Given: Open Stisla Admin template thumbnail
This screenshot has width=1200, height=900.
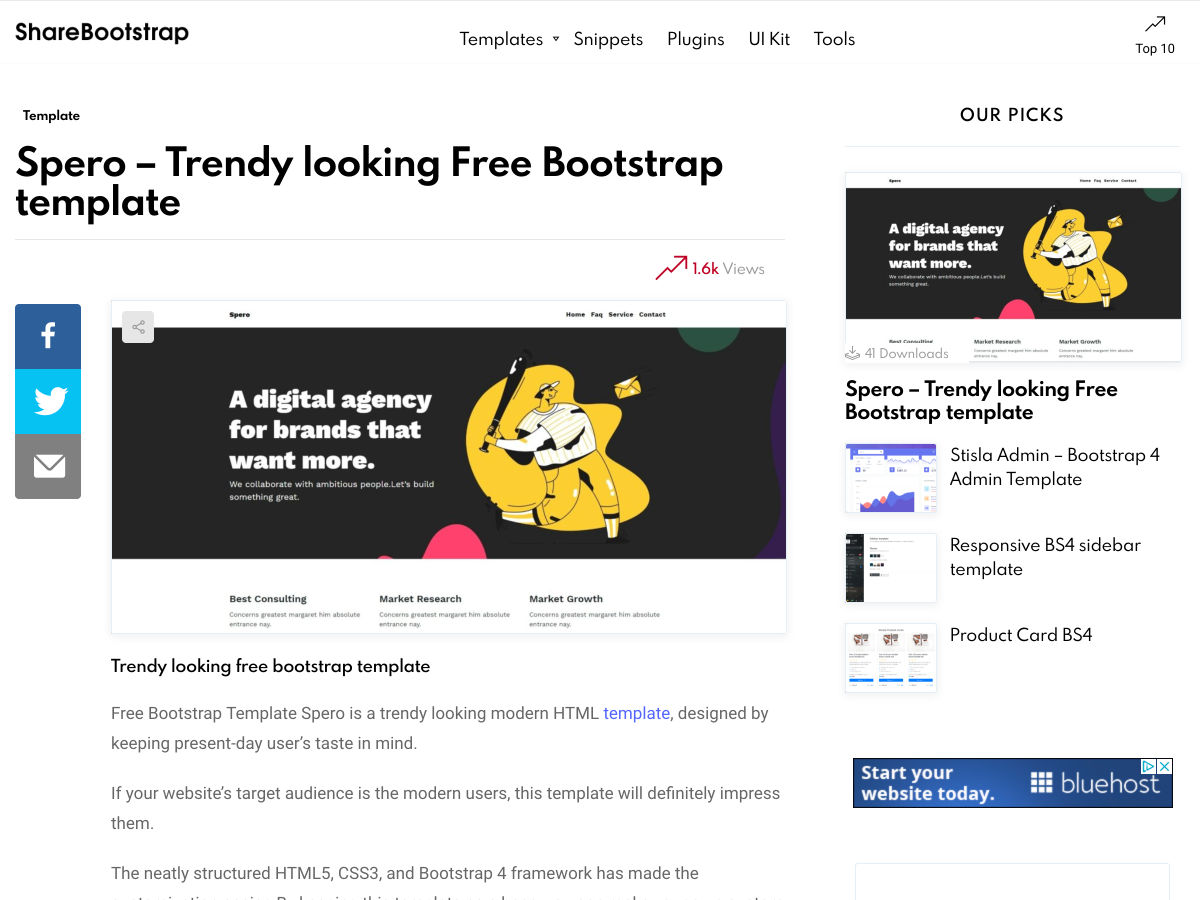Looking at the screenshot, I should point(890,478).
